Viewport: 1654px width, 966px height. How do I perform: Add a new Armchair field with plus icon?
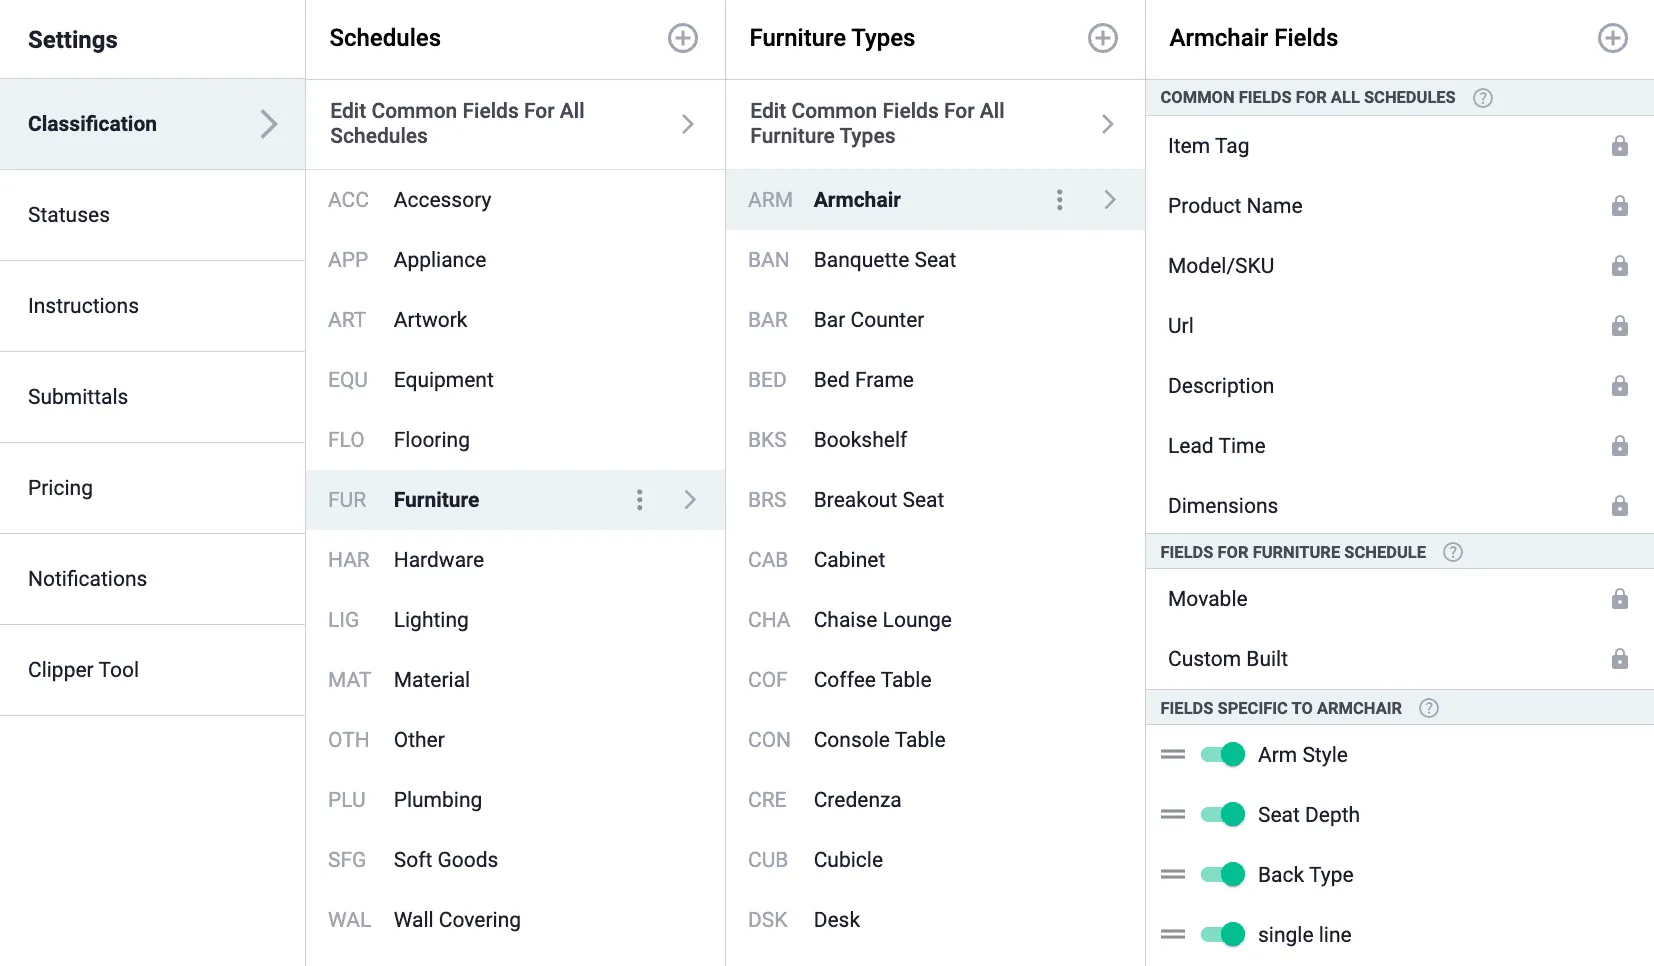tap(1613, 38)
